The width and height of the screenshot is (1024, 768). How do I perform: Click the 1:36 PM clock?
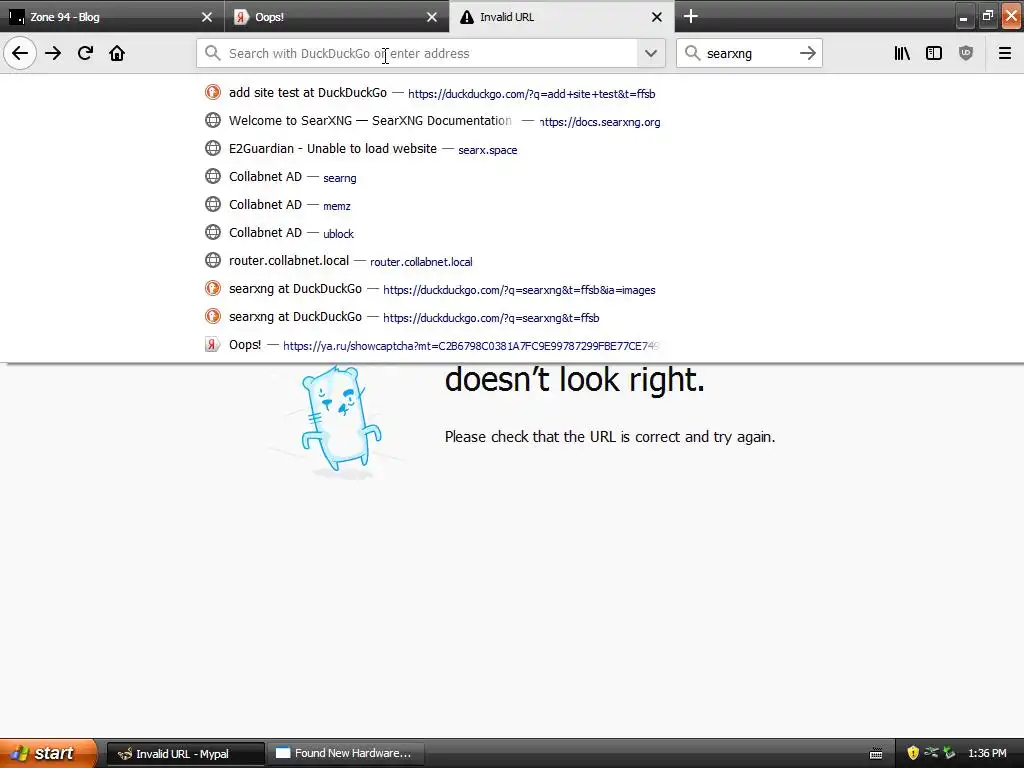987,753
